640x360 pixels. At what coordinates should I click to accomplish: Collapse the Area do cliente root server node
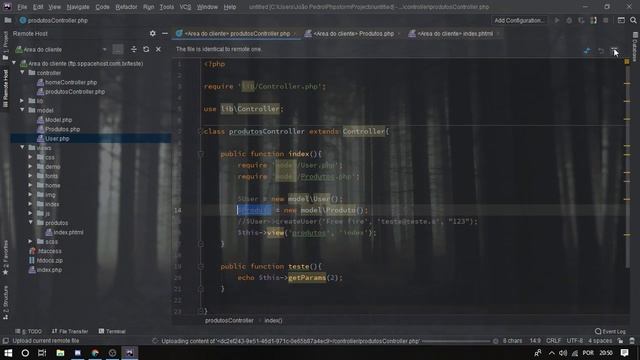(x=14, y=63)
